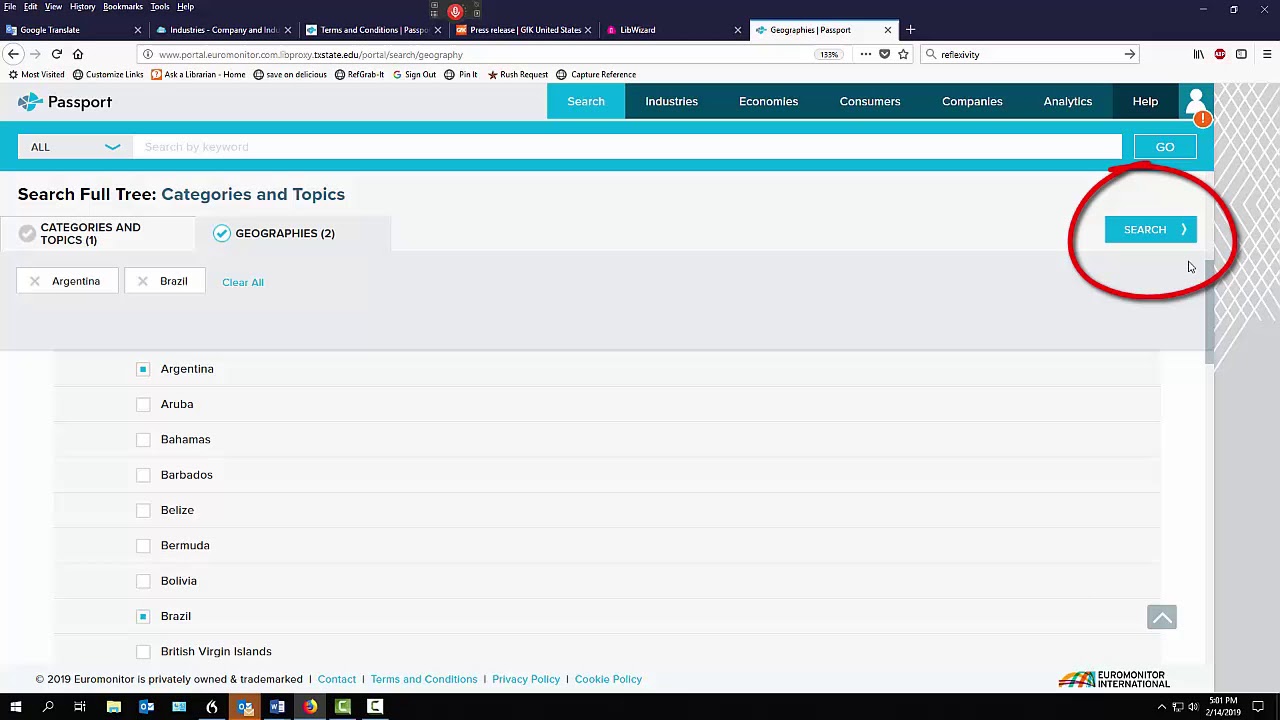Image resolution: width=1280 pixels, height=720 pixels.
Task: Switch to the LibWizard browser tab
Action: tap(675, 30)
